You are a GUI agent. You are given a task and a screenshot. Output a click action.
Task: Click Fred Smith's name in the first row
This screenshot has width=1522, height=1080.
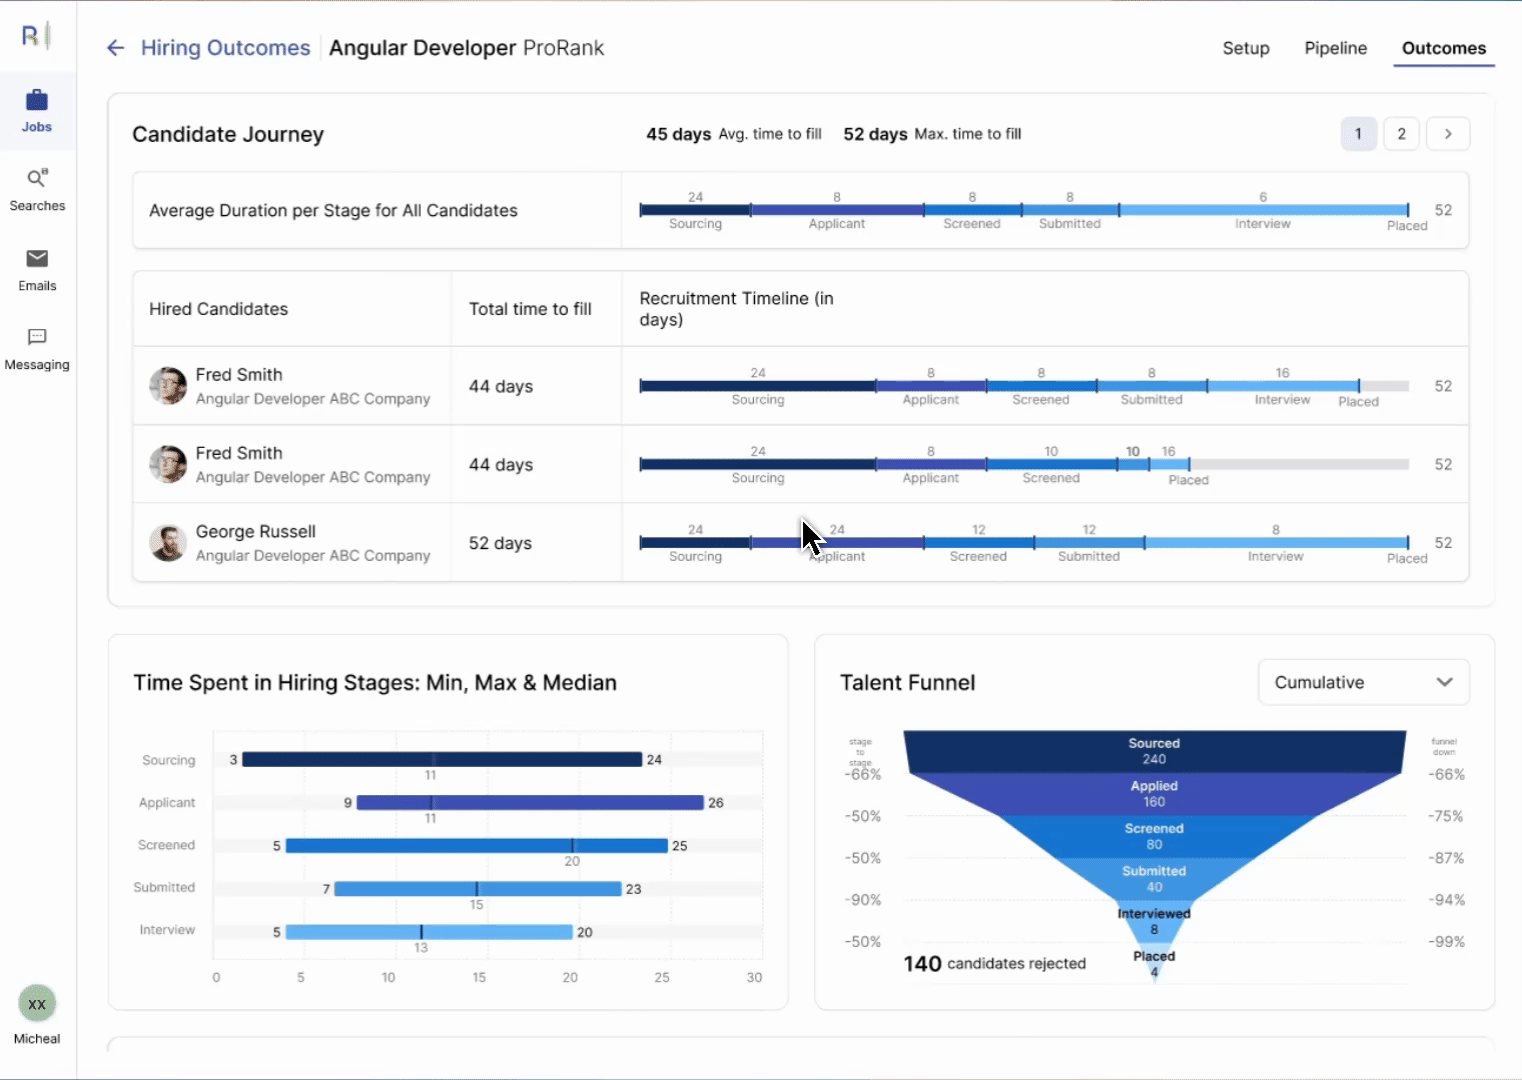coord(239,374)
